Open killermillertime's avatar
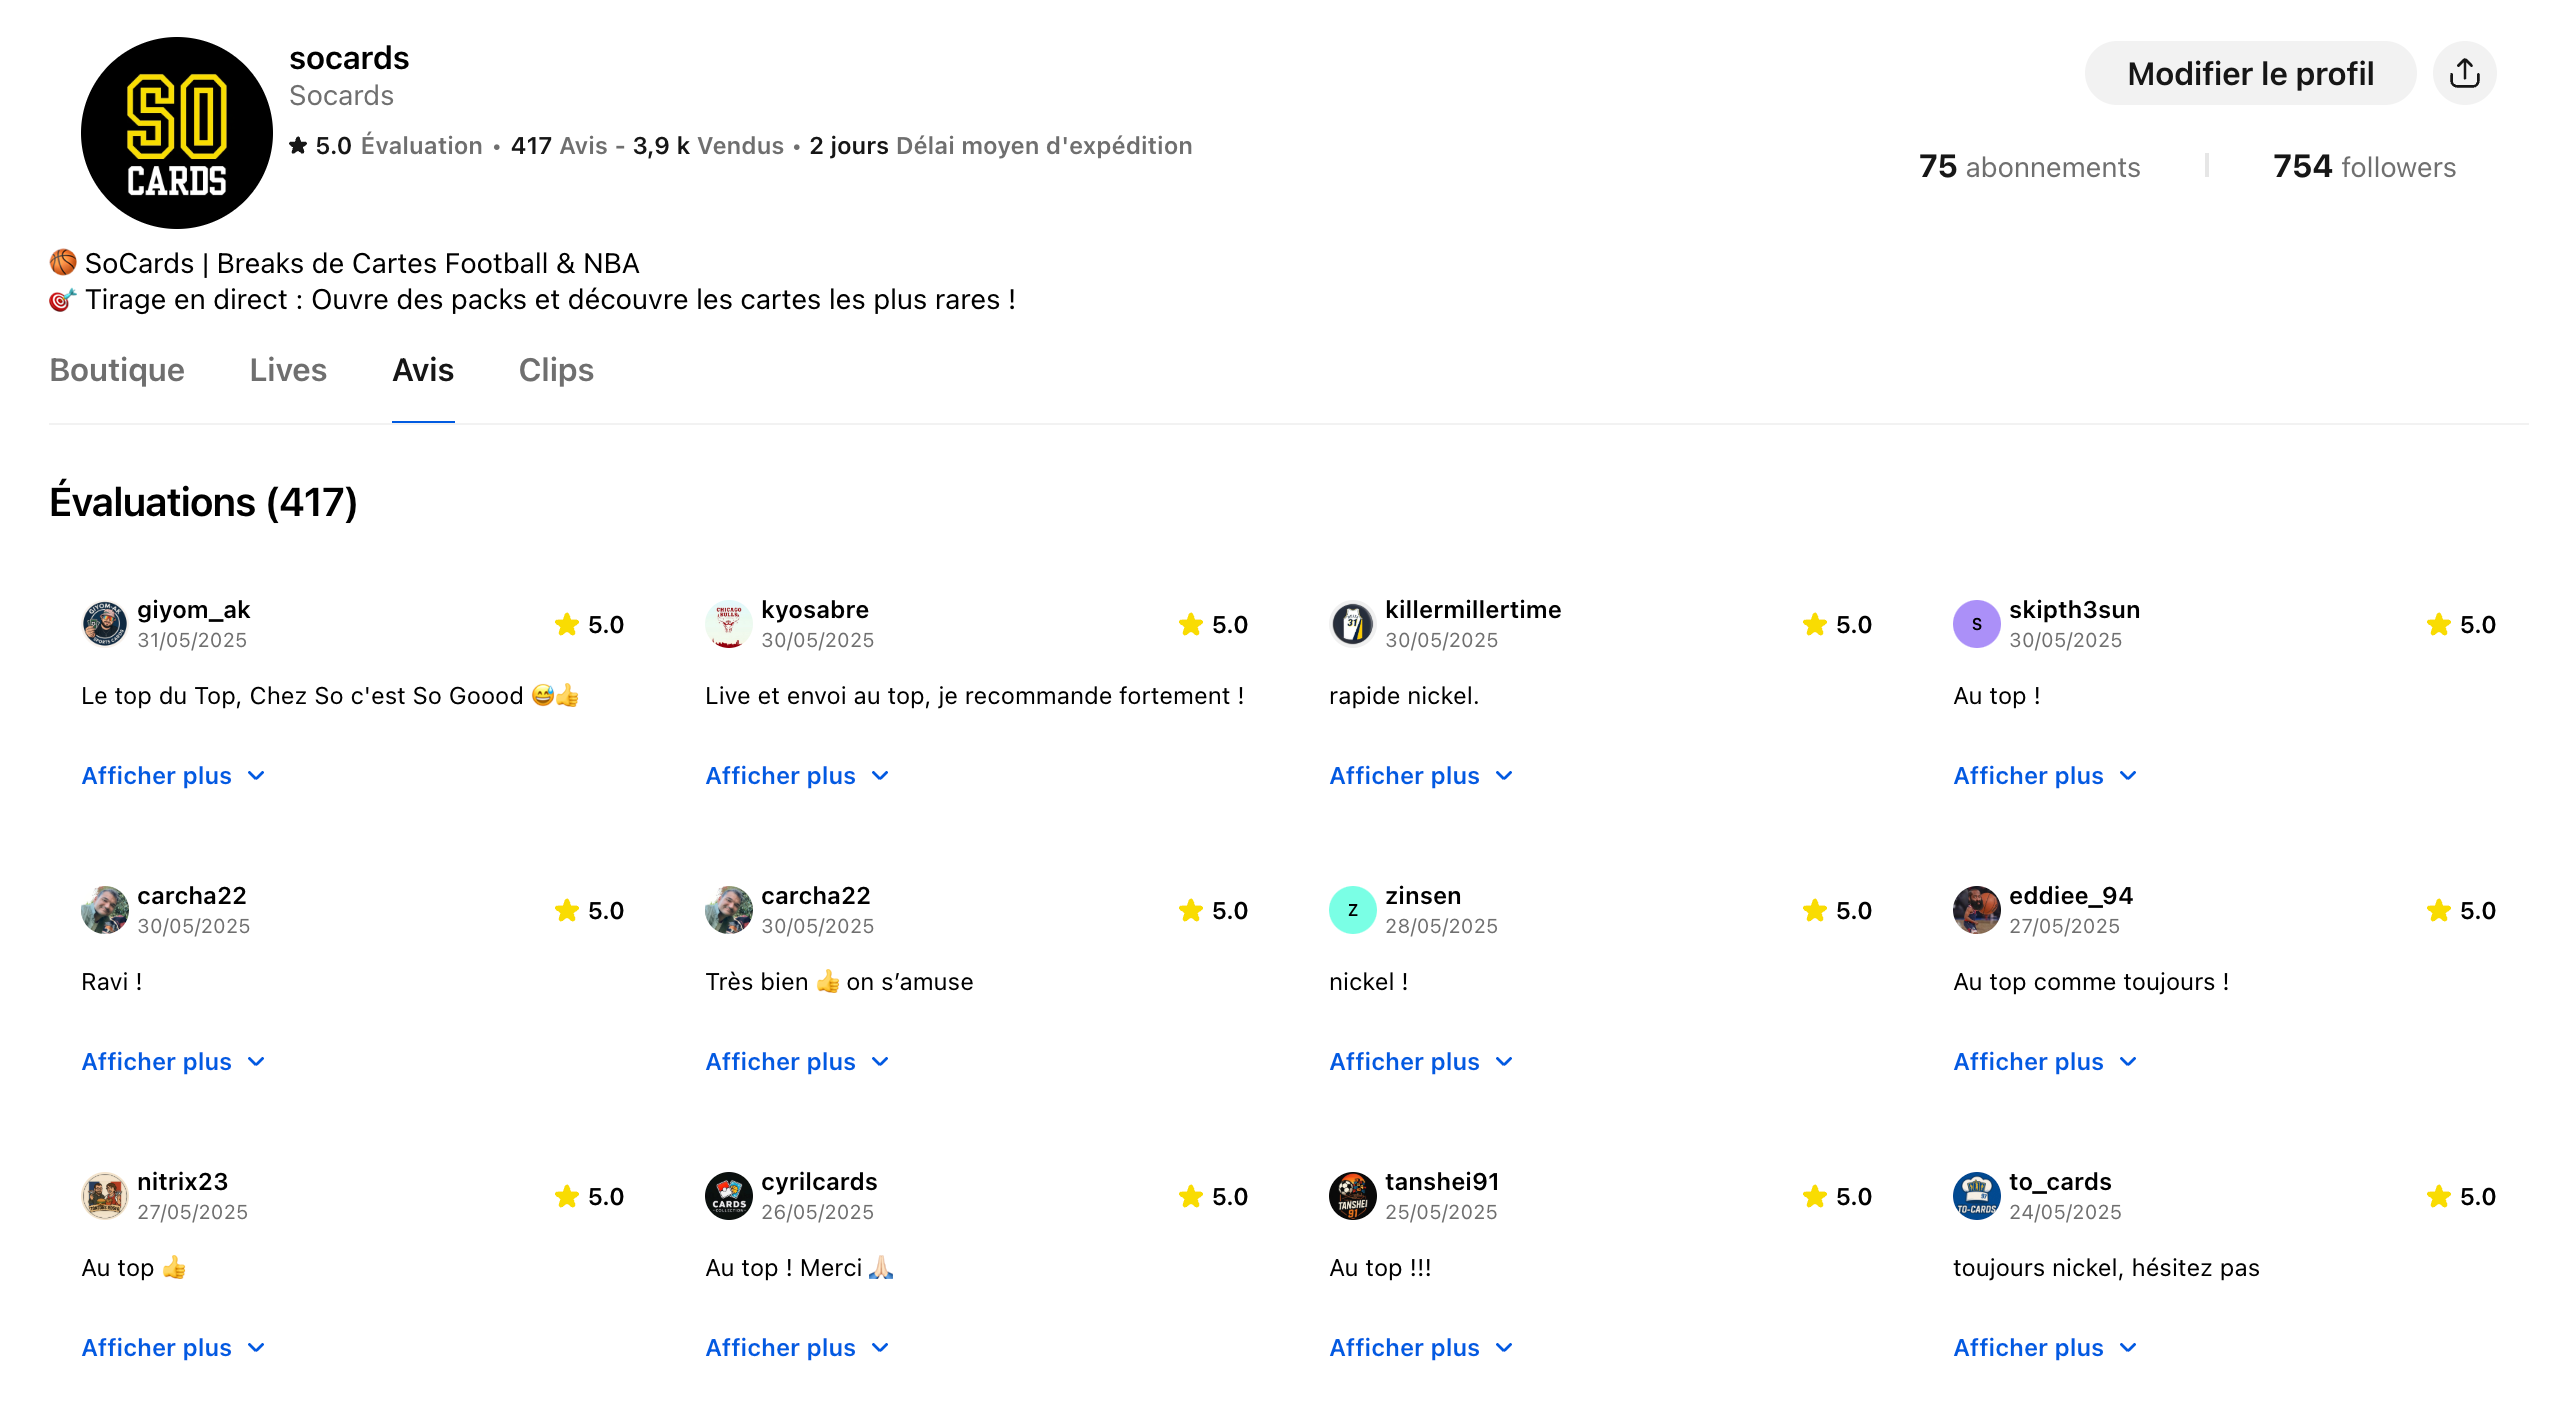The width and height of the screenshot is (2574, 1410). [x=1353, y=624]
